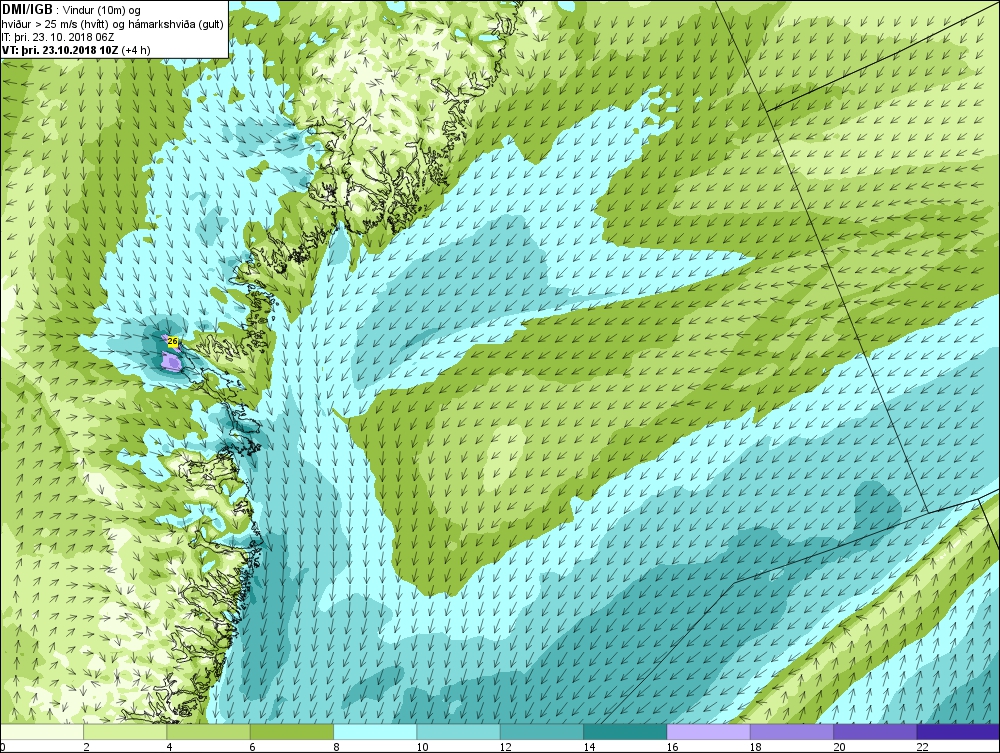
Task: Click the 2–4 m/s light green swatch
Action: [125, 732]
